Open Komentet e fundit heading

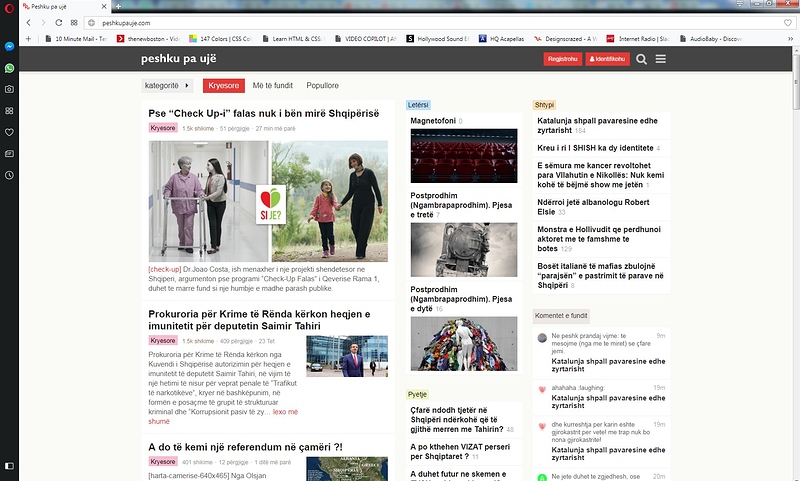coord(561,315)
